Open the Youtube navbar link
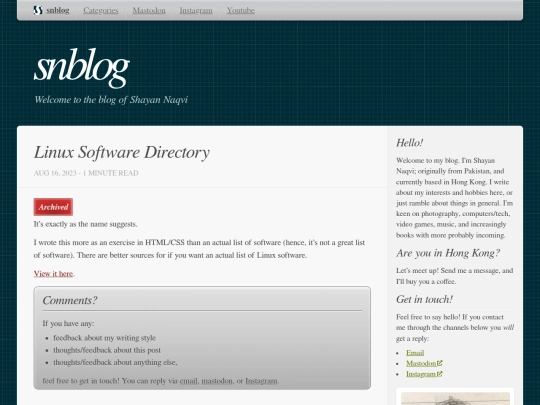Viewport: 540px width, 405px height. point(240,10)
